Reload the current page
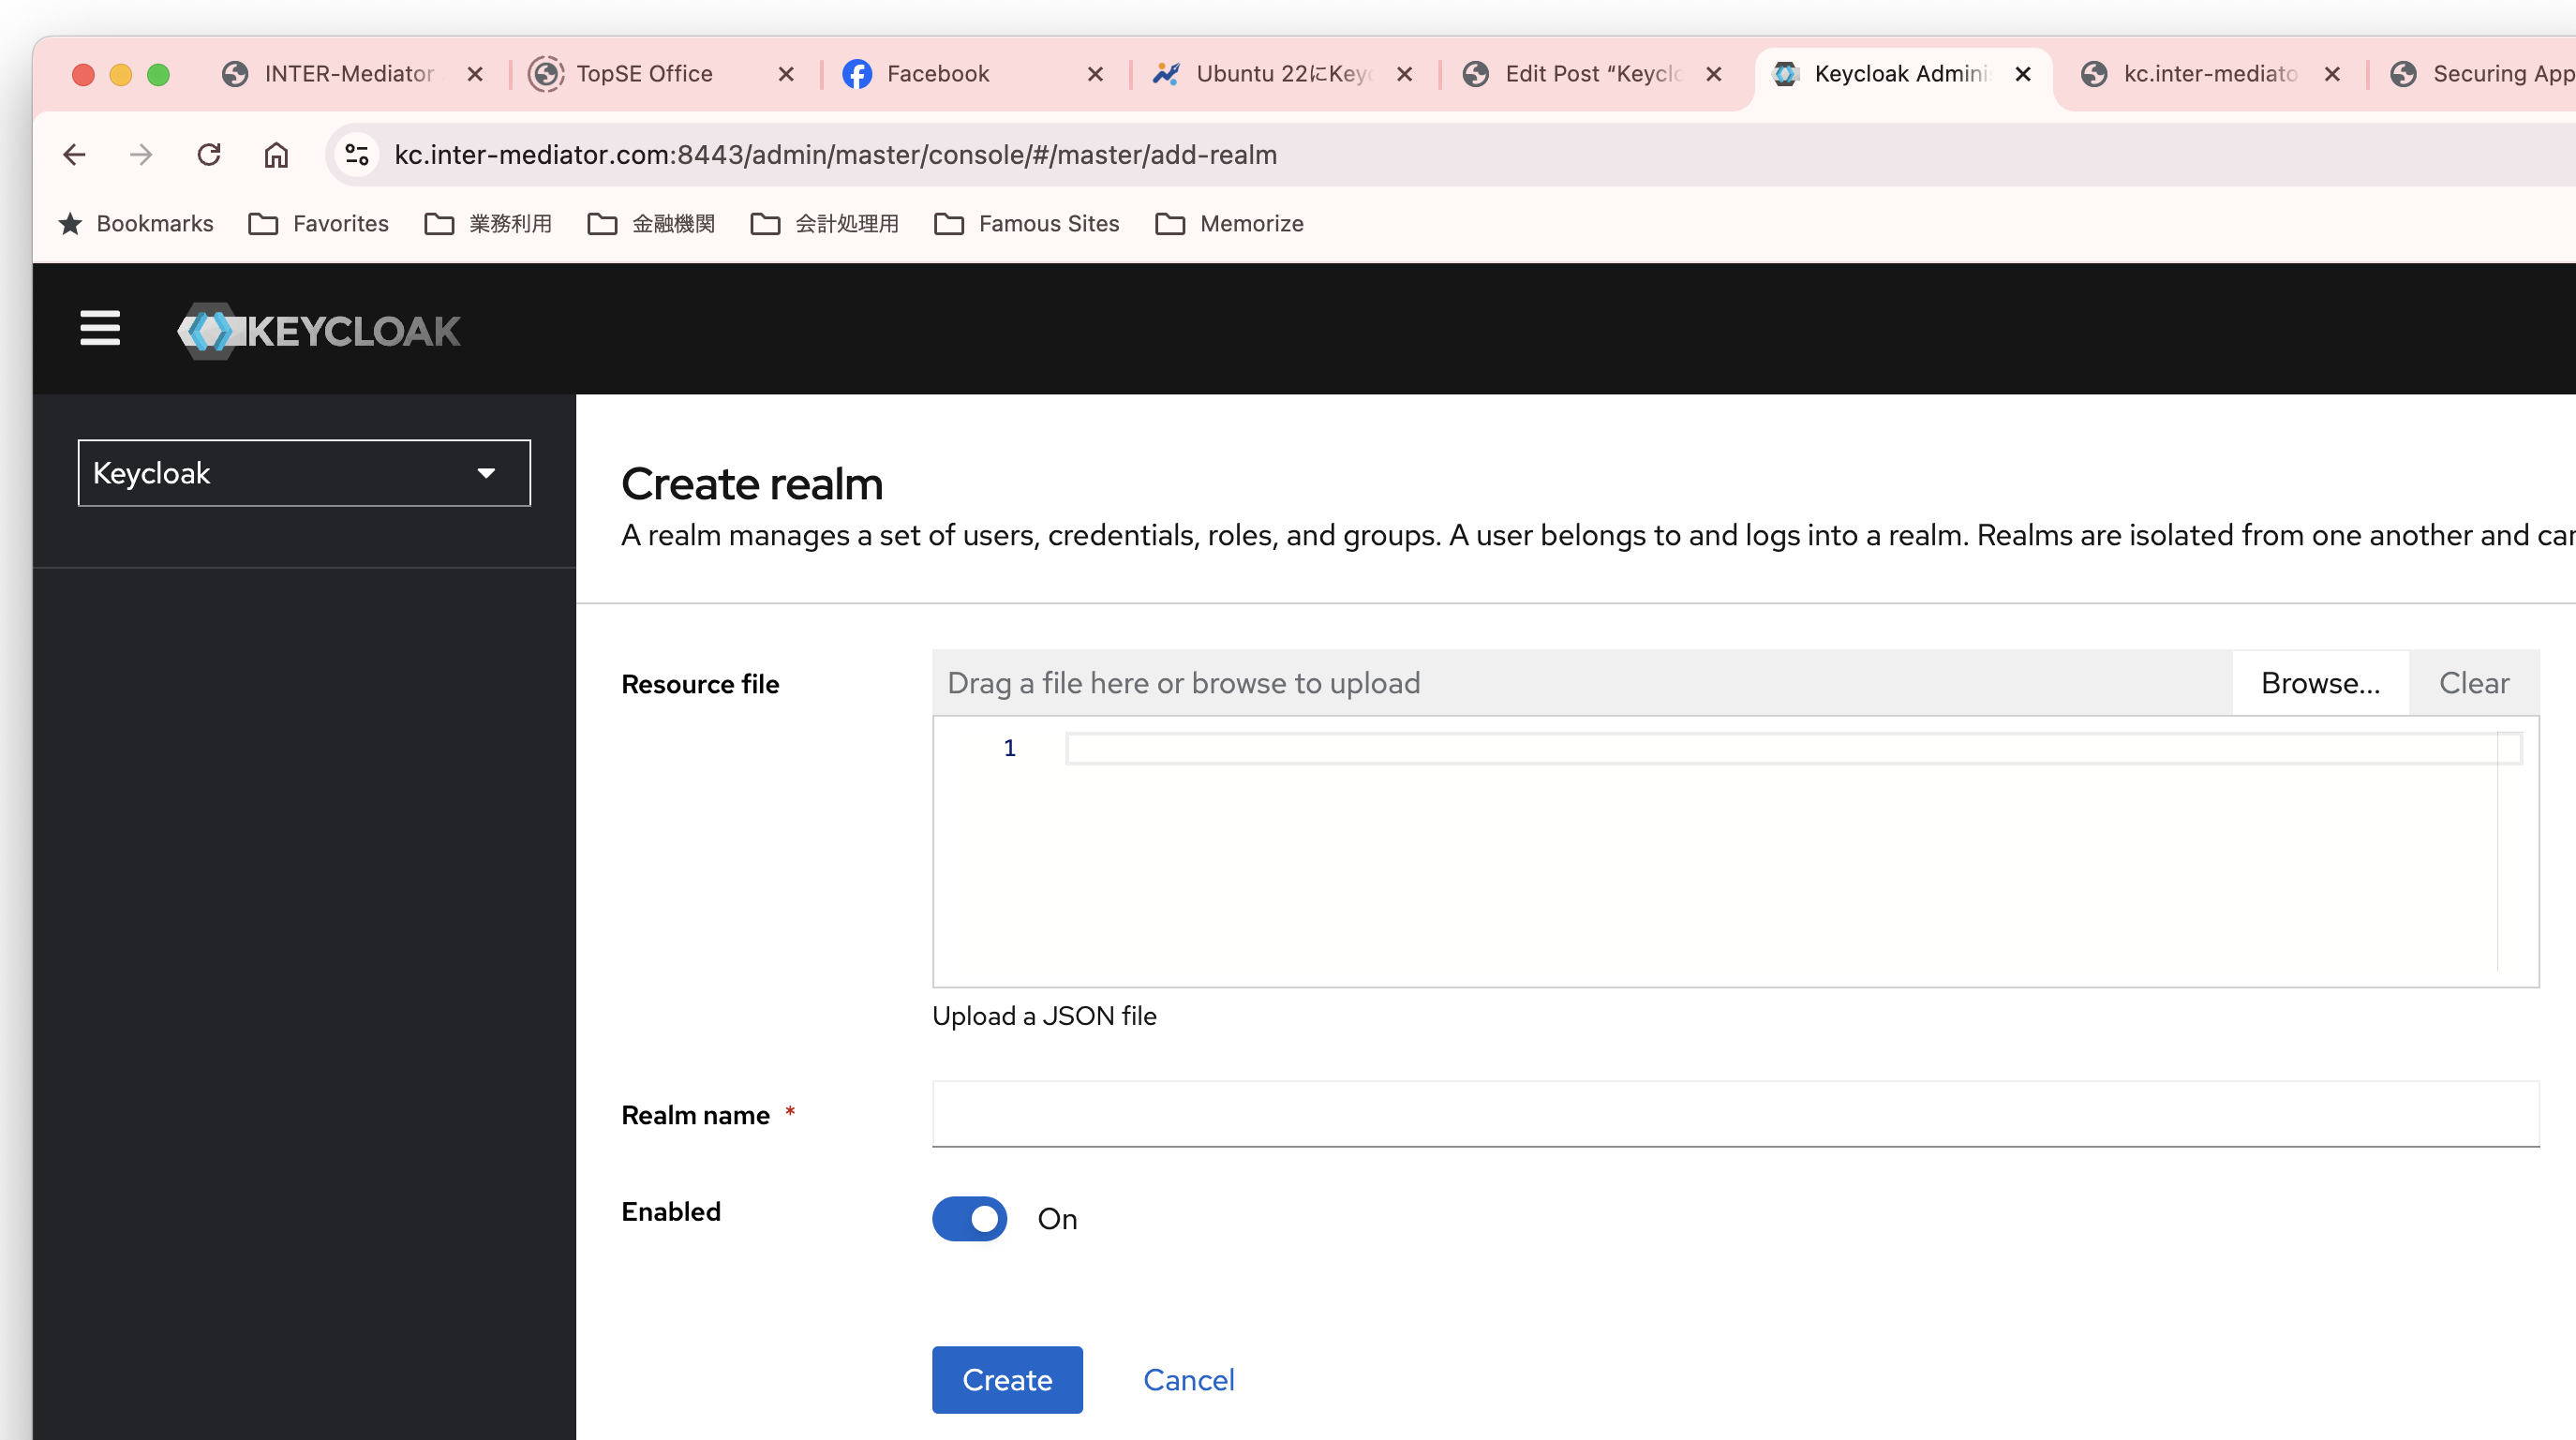Image resolution: width=2576 pixels, height=1440 pixels. coord(209,154)
